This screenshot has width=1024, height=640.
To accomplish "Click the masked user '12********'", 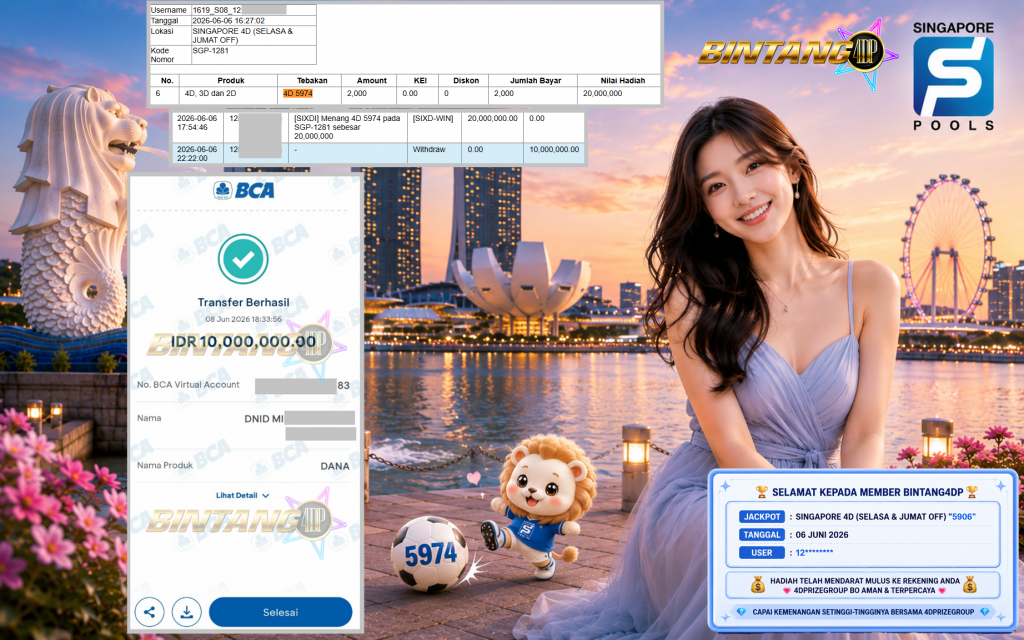I will (x=814, y=553).
